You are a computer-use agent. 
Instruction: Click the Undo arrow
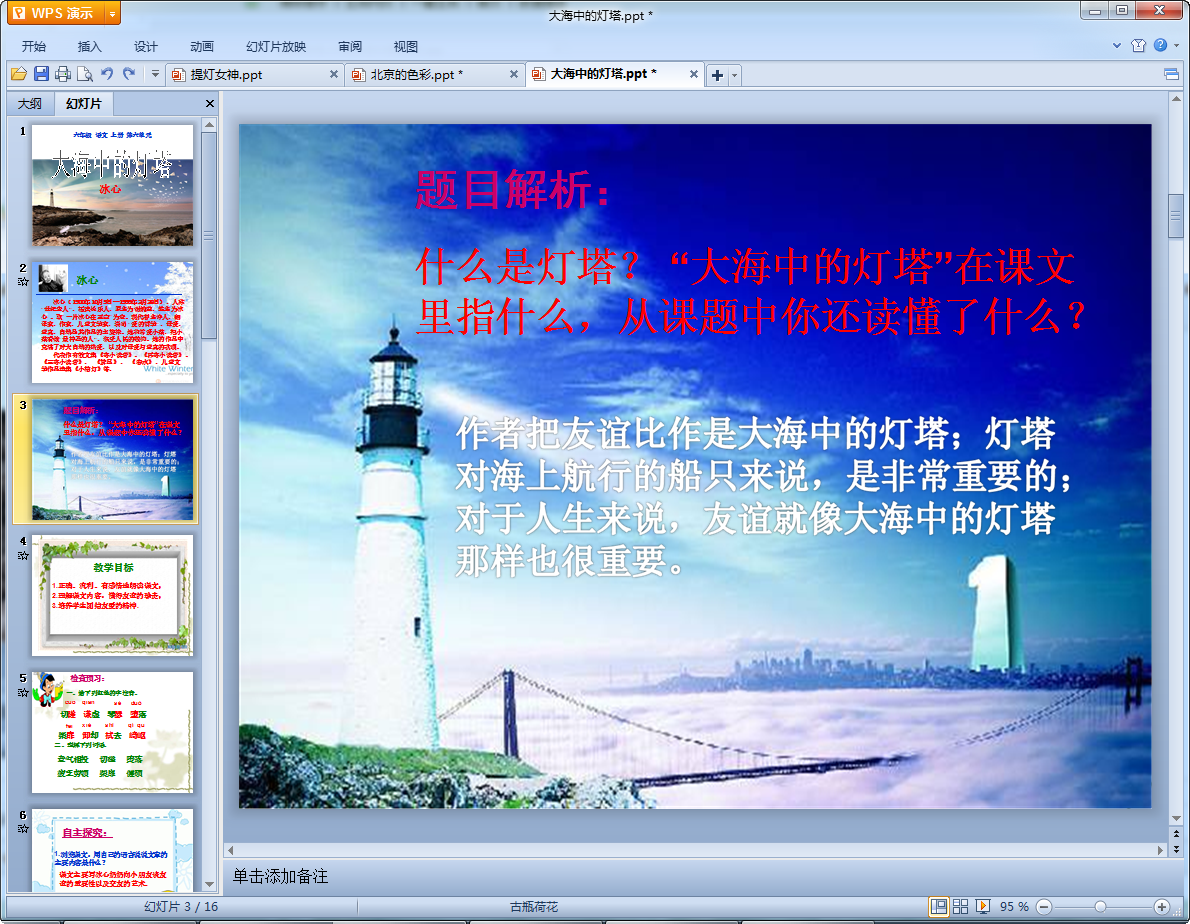click(x=107, y=74)
